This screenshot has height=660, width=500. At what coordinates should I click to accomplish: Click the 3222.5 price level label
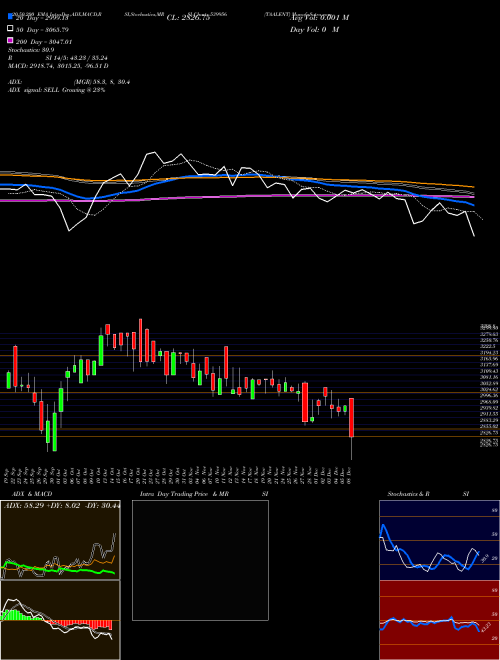(489, 346)
